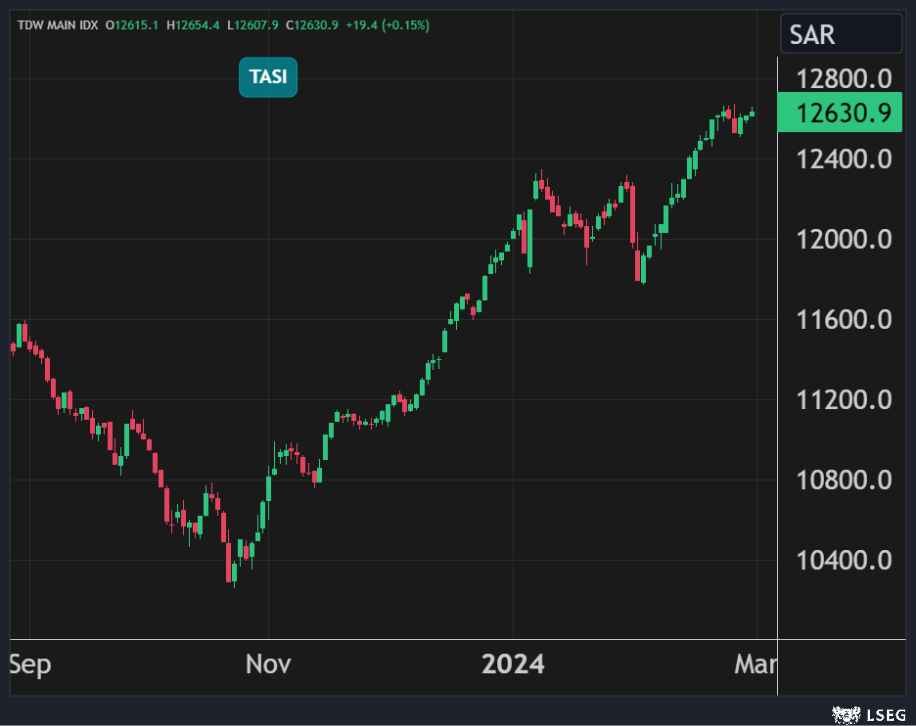Click the 10400.0 price axis label
This screenshot has height=726, width=916.
click(x=845, y=560)
